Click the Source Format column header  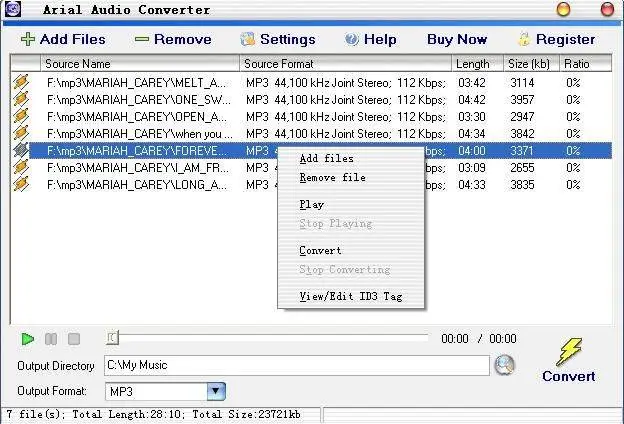345,64
